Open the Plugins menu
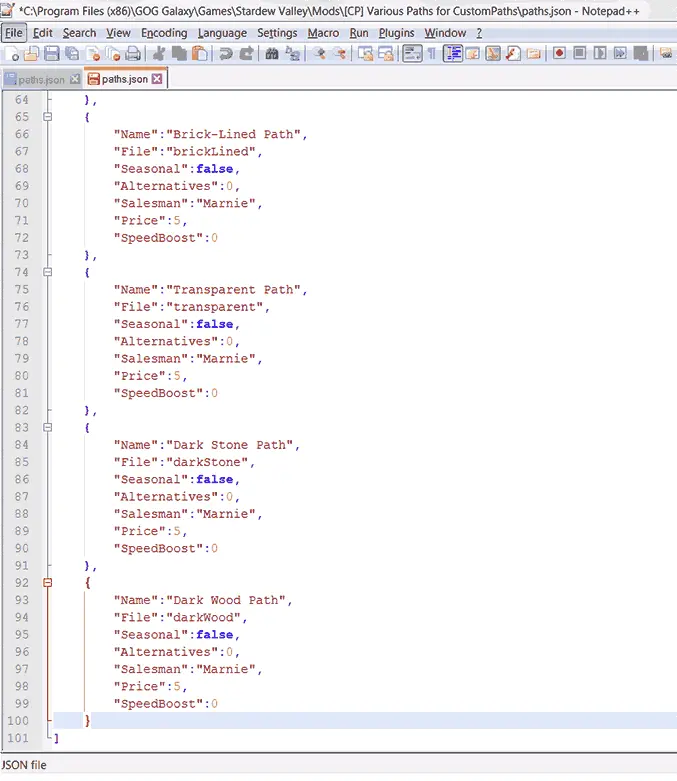Image resolution: width=677 pixels, height=781 pixels. tap(397, 33)
